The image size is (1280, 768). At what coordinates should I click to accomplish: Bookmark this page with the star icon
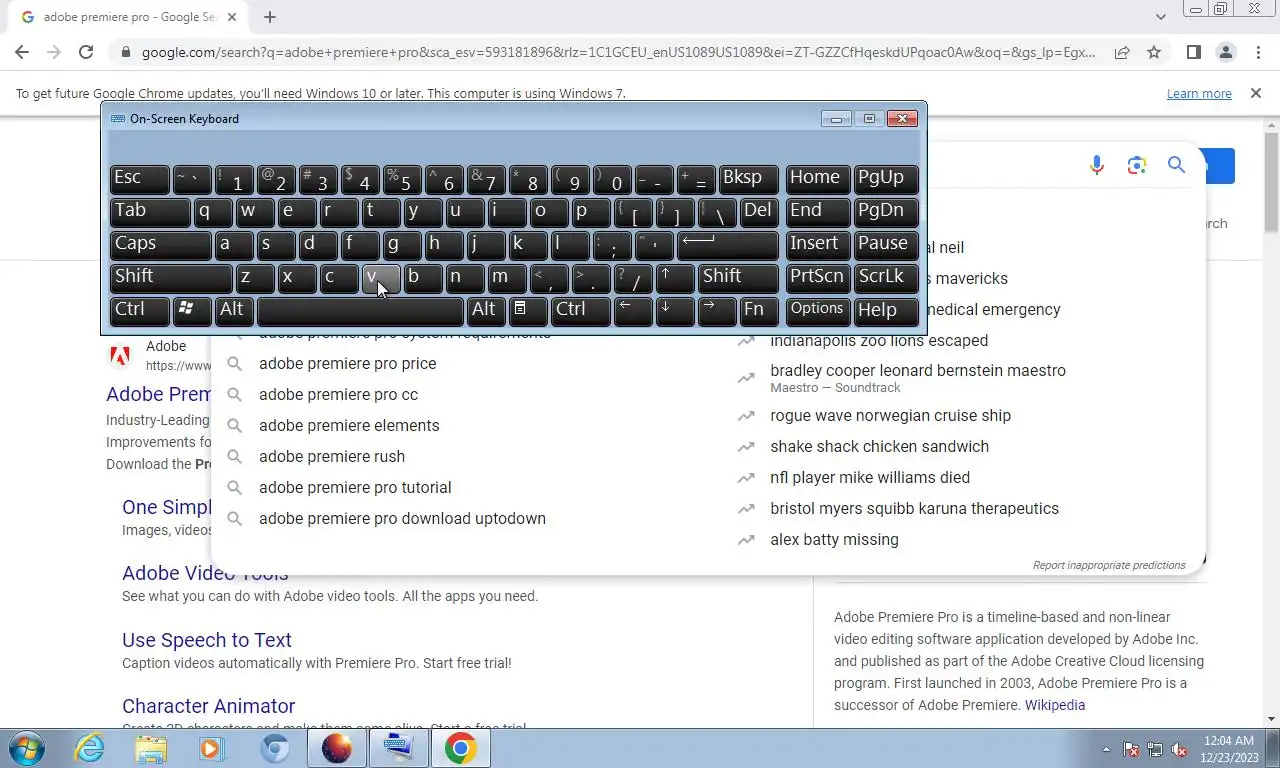pyautogui.click(x=1154, y=53)
